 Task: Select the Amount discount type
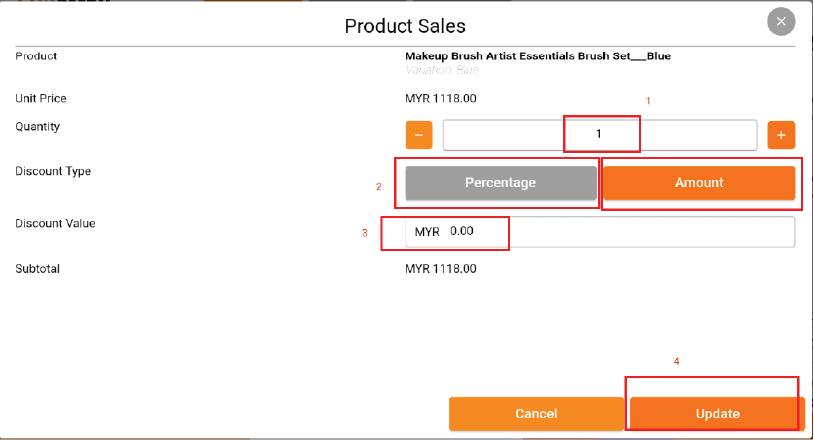pos(699,183)
